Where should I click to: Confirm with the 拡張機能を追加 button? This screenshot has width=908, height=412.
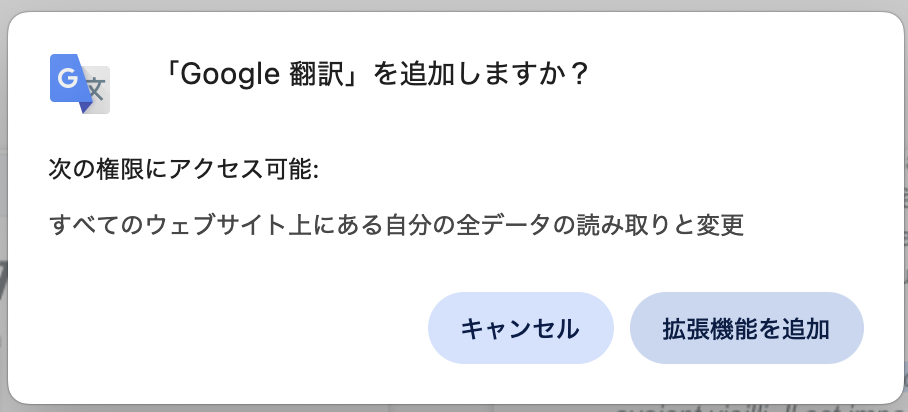click(x=746, y=328)
